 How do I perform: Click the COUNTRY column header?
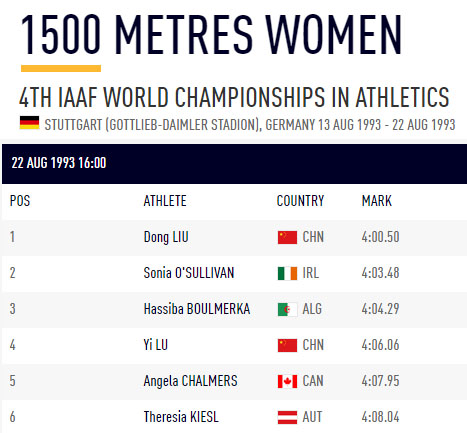[x=300, y=201]
